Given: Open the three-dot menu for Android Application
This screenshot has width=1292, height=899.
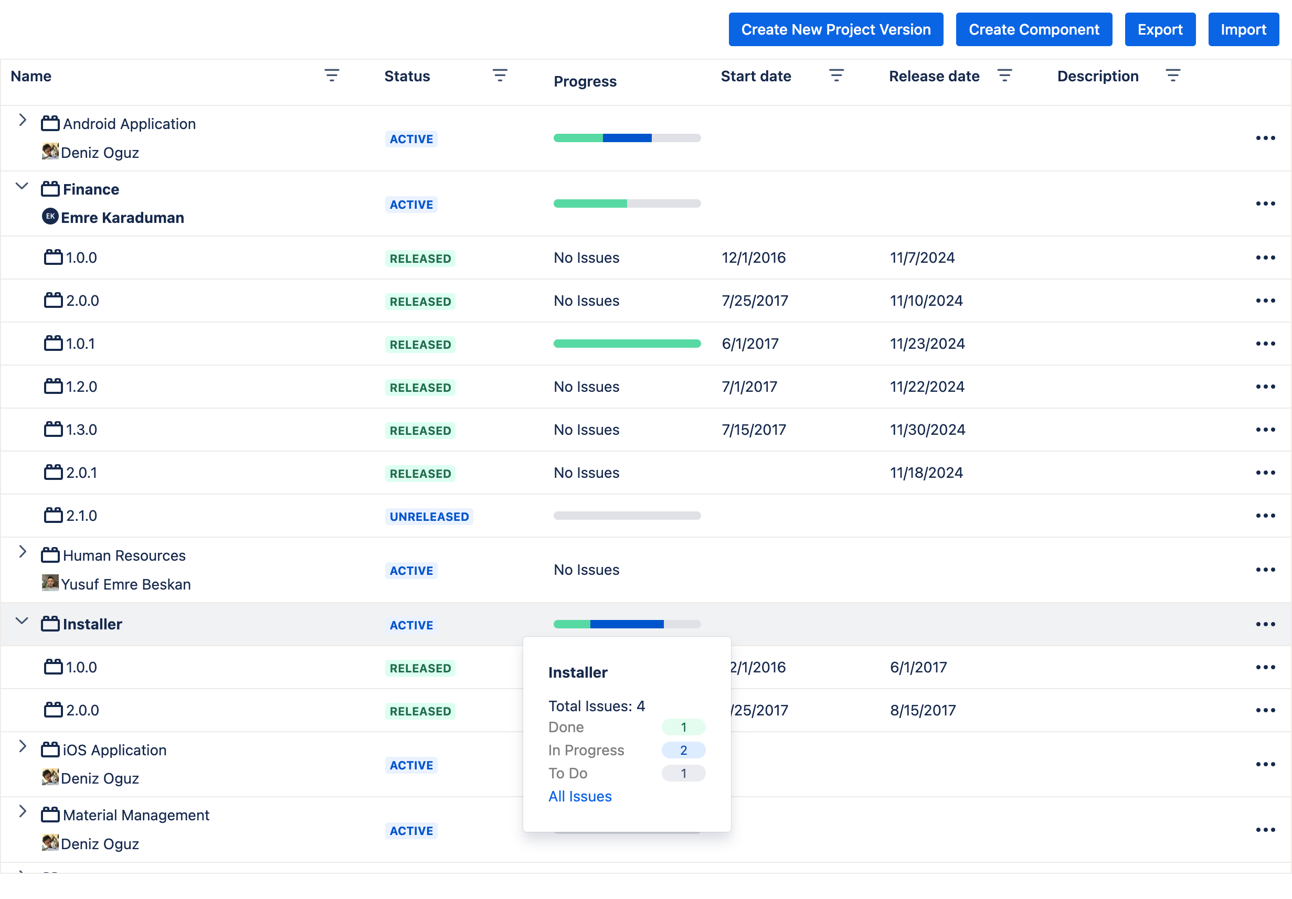Looking at the screenshot, I should click(x=1265, y=137).
